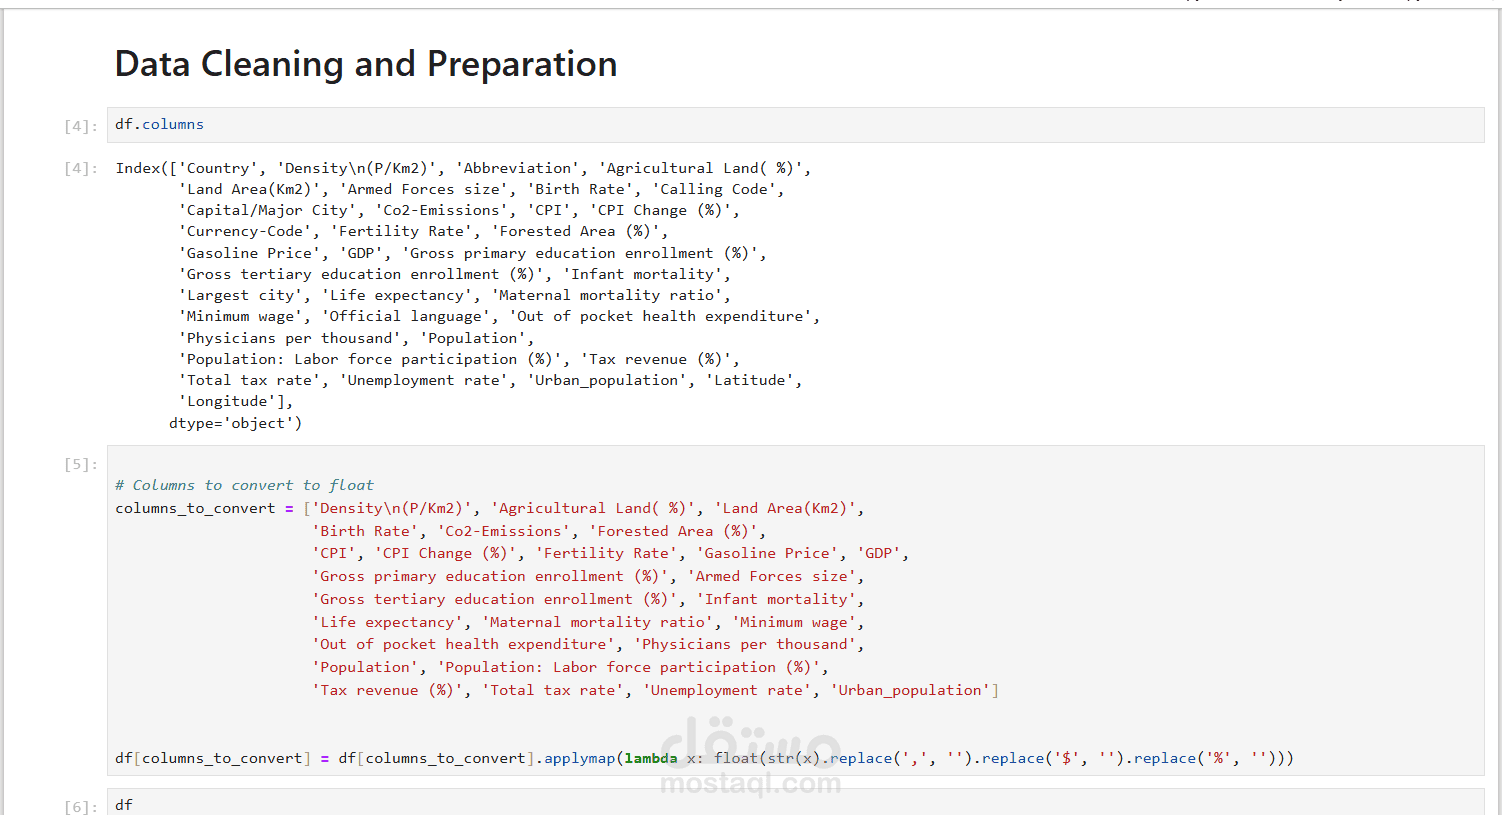Click dtype='object' in the Index output
Screen dimensions: 1502x815
(232, 423)
